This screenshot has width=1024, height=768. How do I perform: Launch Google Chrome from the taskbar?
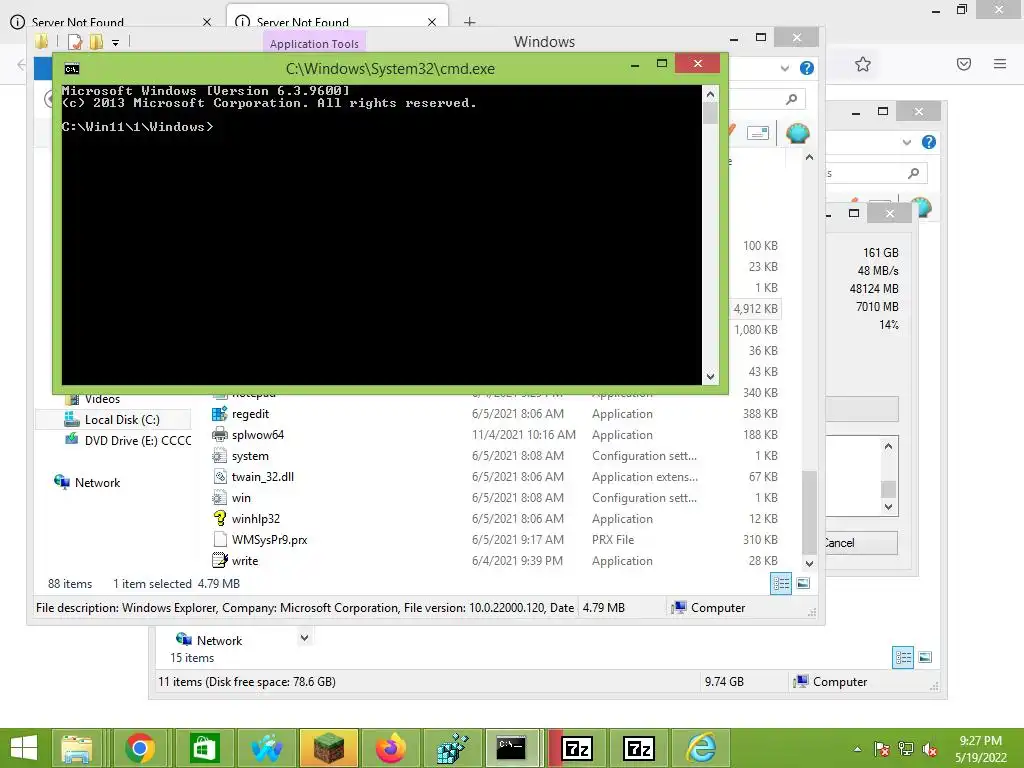(x=140, y=748)
